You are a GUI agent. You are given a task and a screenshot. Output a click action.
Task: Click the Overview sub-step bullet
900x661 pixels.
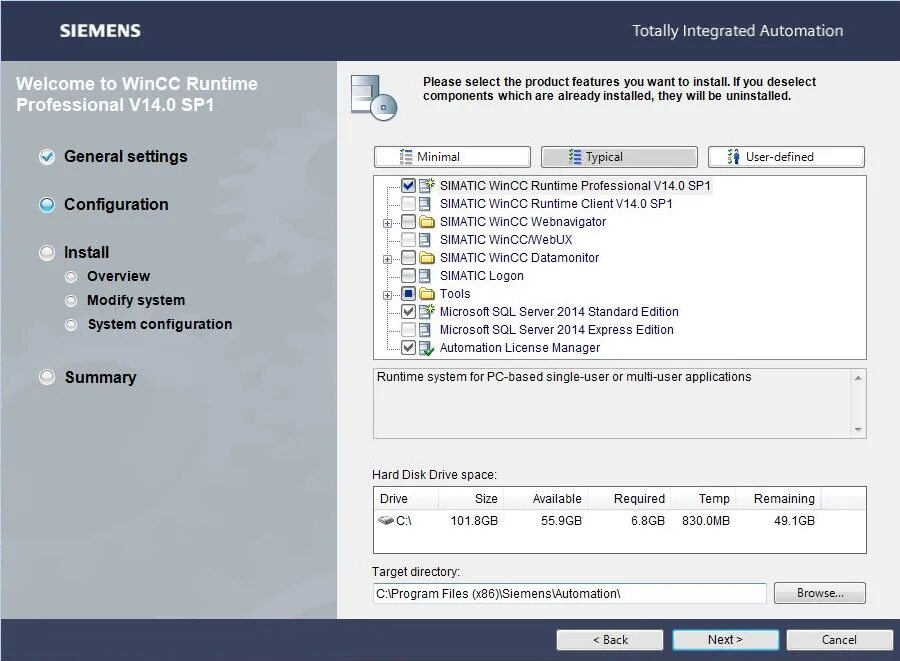71,277
